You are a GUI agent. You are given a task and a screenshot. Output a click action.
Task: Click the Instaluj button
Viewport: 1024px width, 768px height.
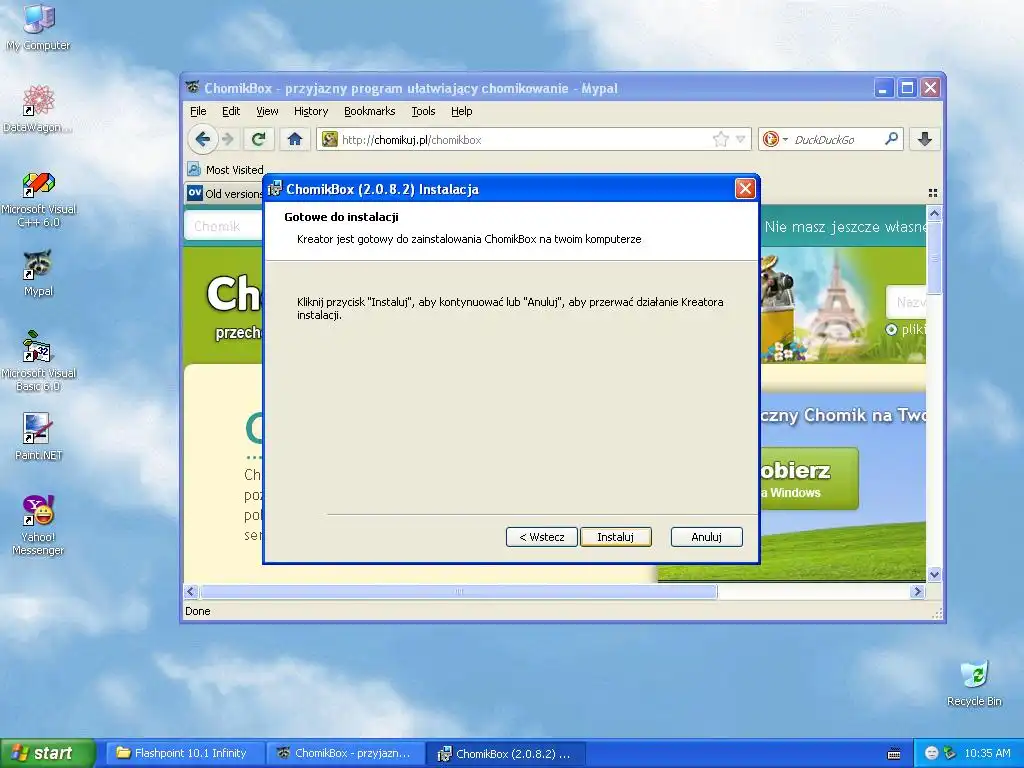(615, 537)
